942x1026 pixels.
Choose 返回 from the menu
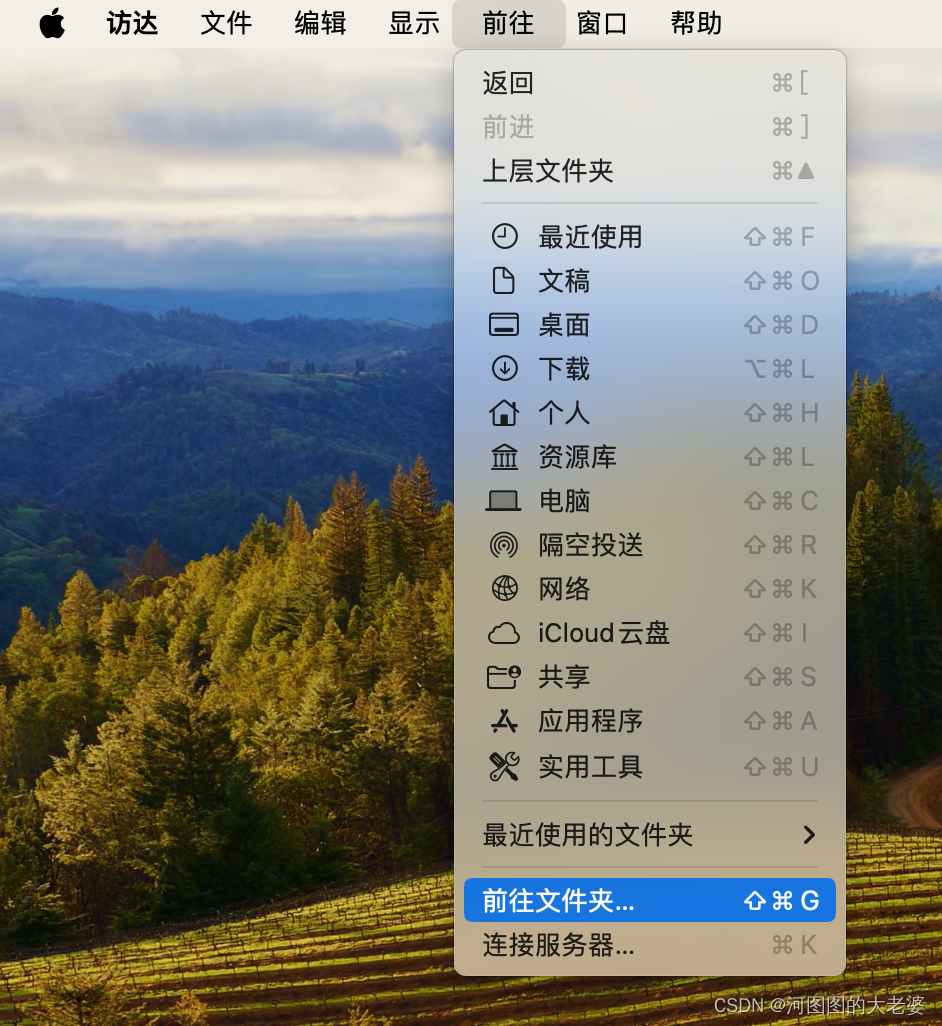(x=650, y=83)
